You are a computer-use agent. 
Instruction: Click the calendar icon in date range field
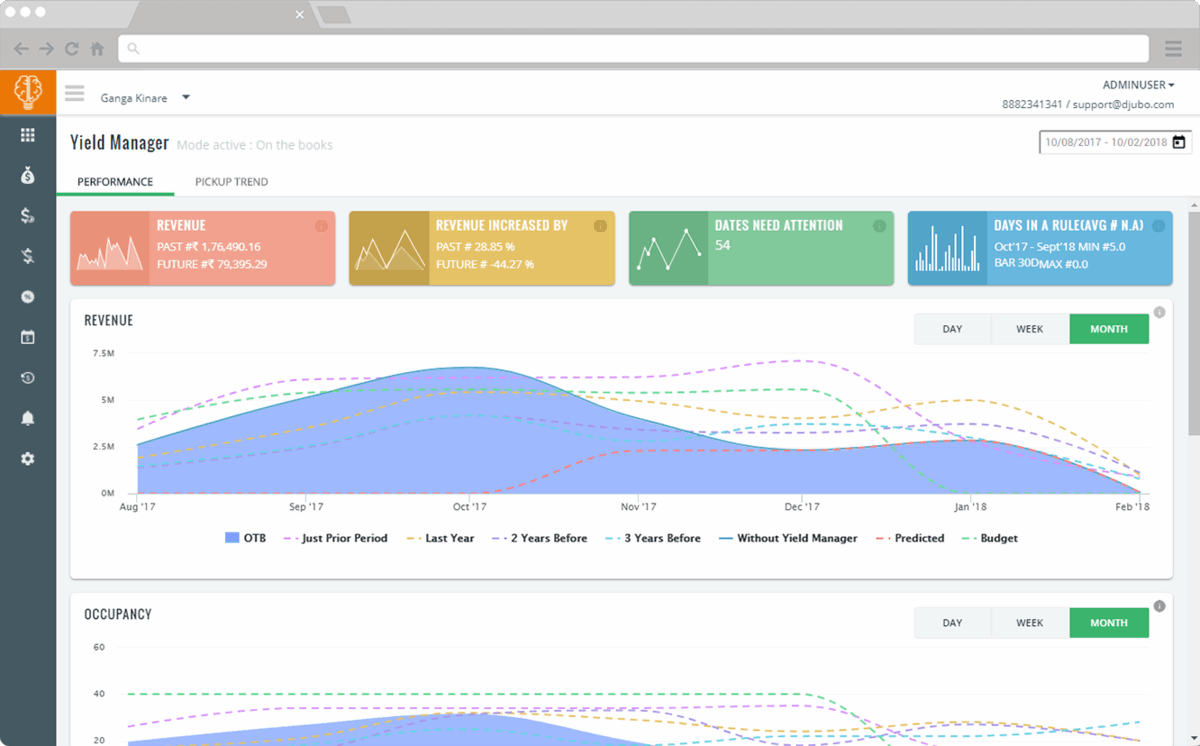click(x=1179, y=142)
